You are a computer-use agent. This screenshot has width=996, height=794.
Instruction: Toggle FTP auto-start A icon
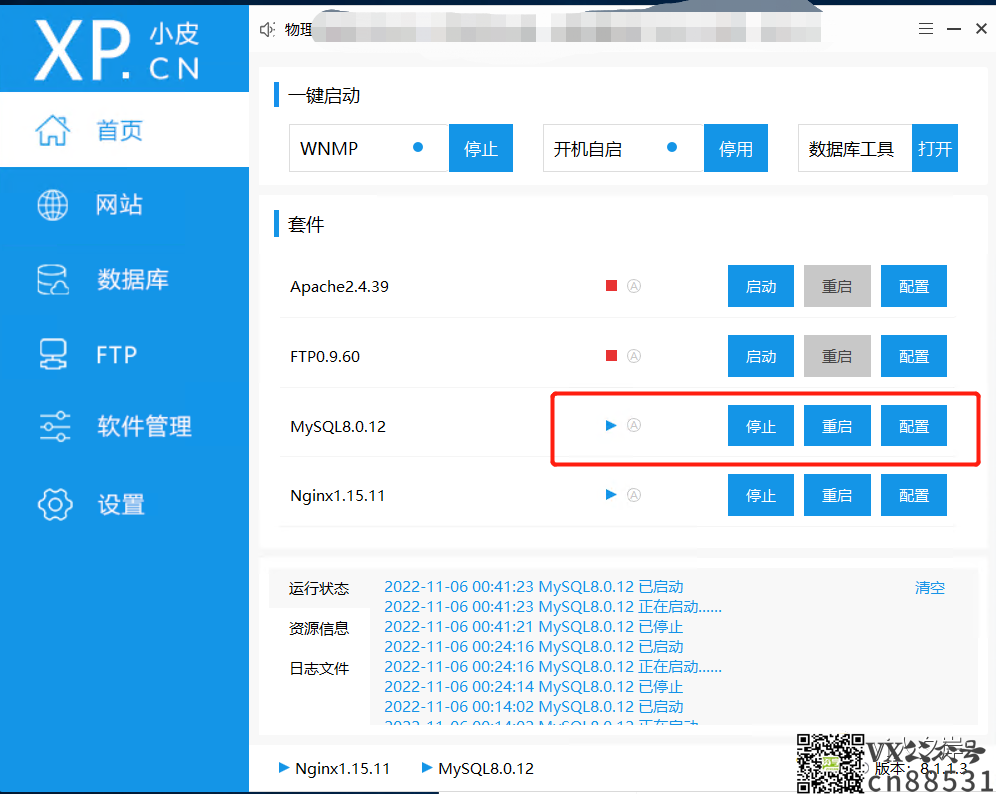pos(634,356)
